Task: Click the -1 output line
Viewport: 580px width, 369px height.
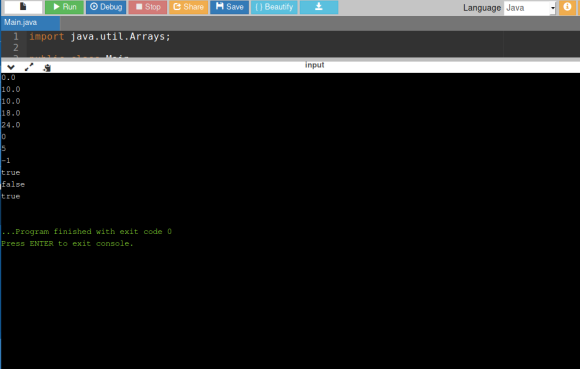Action: (6, 160)
